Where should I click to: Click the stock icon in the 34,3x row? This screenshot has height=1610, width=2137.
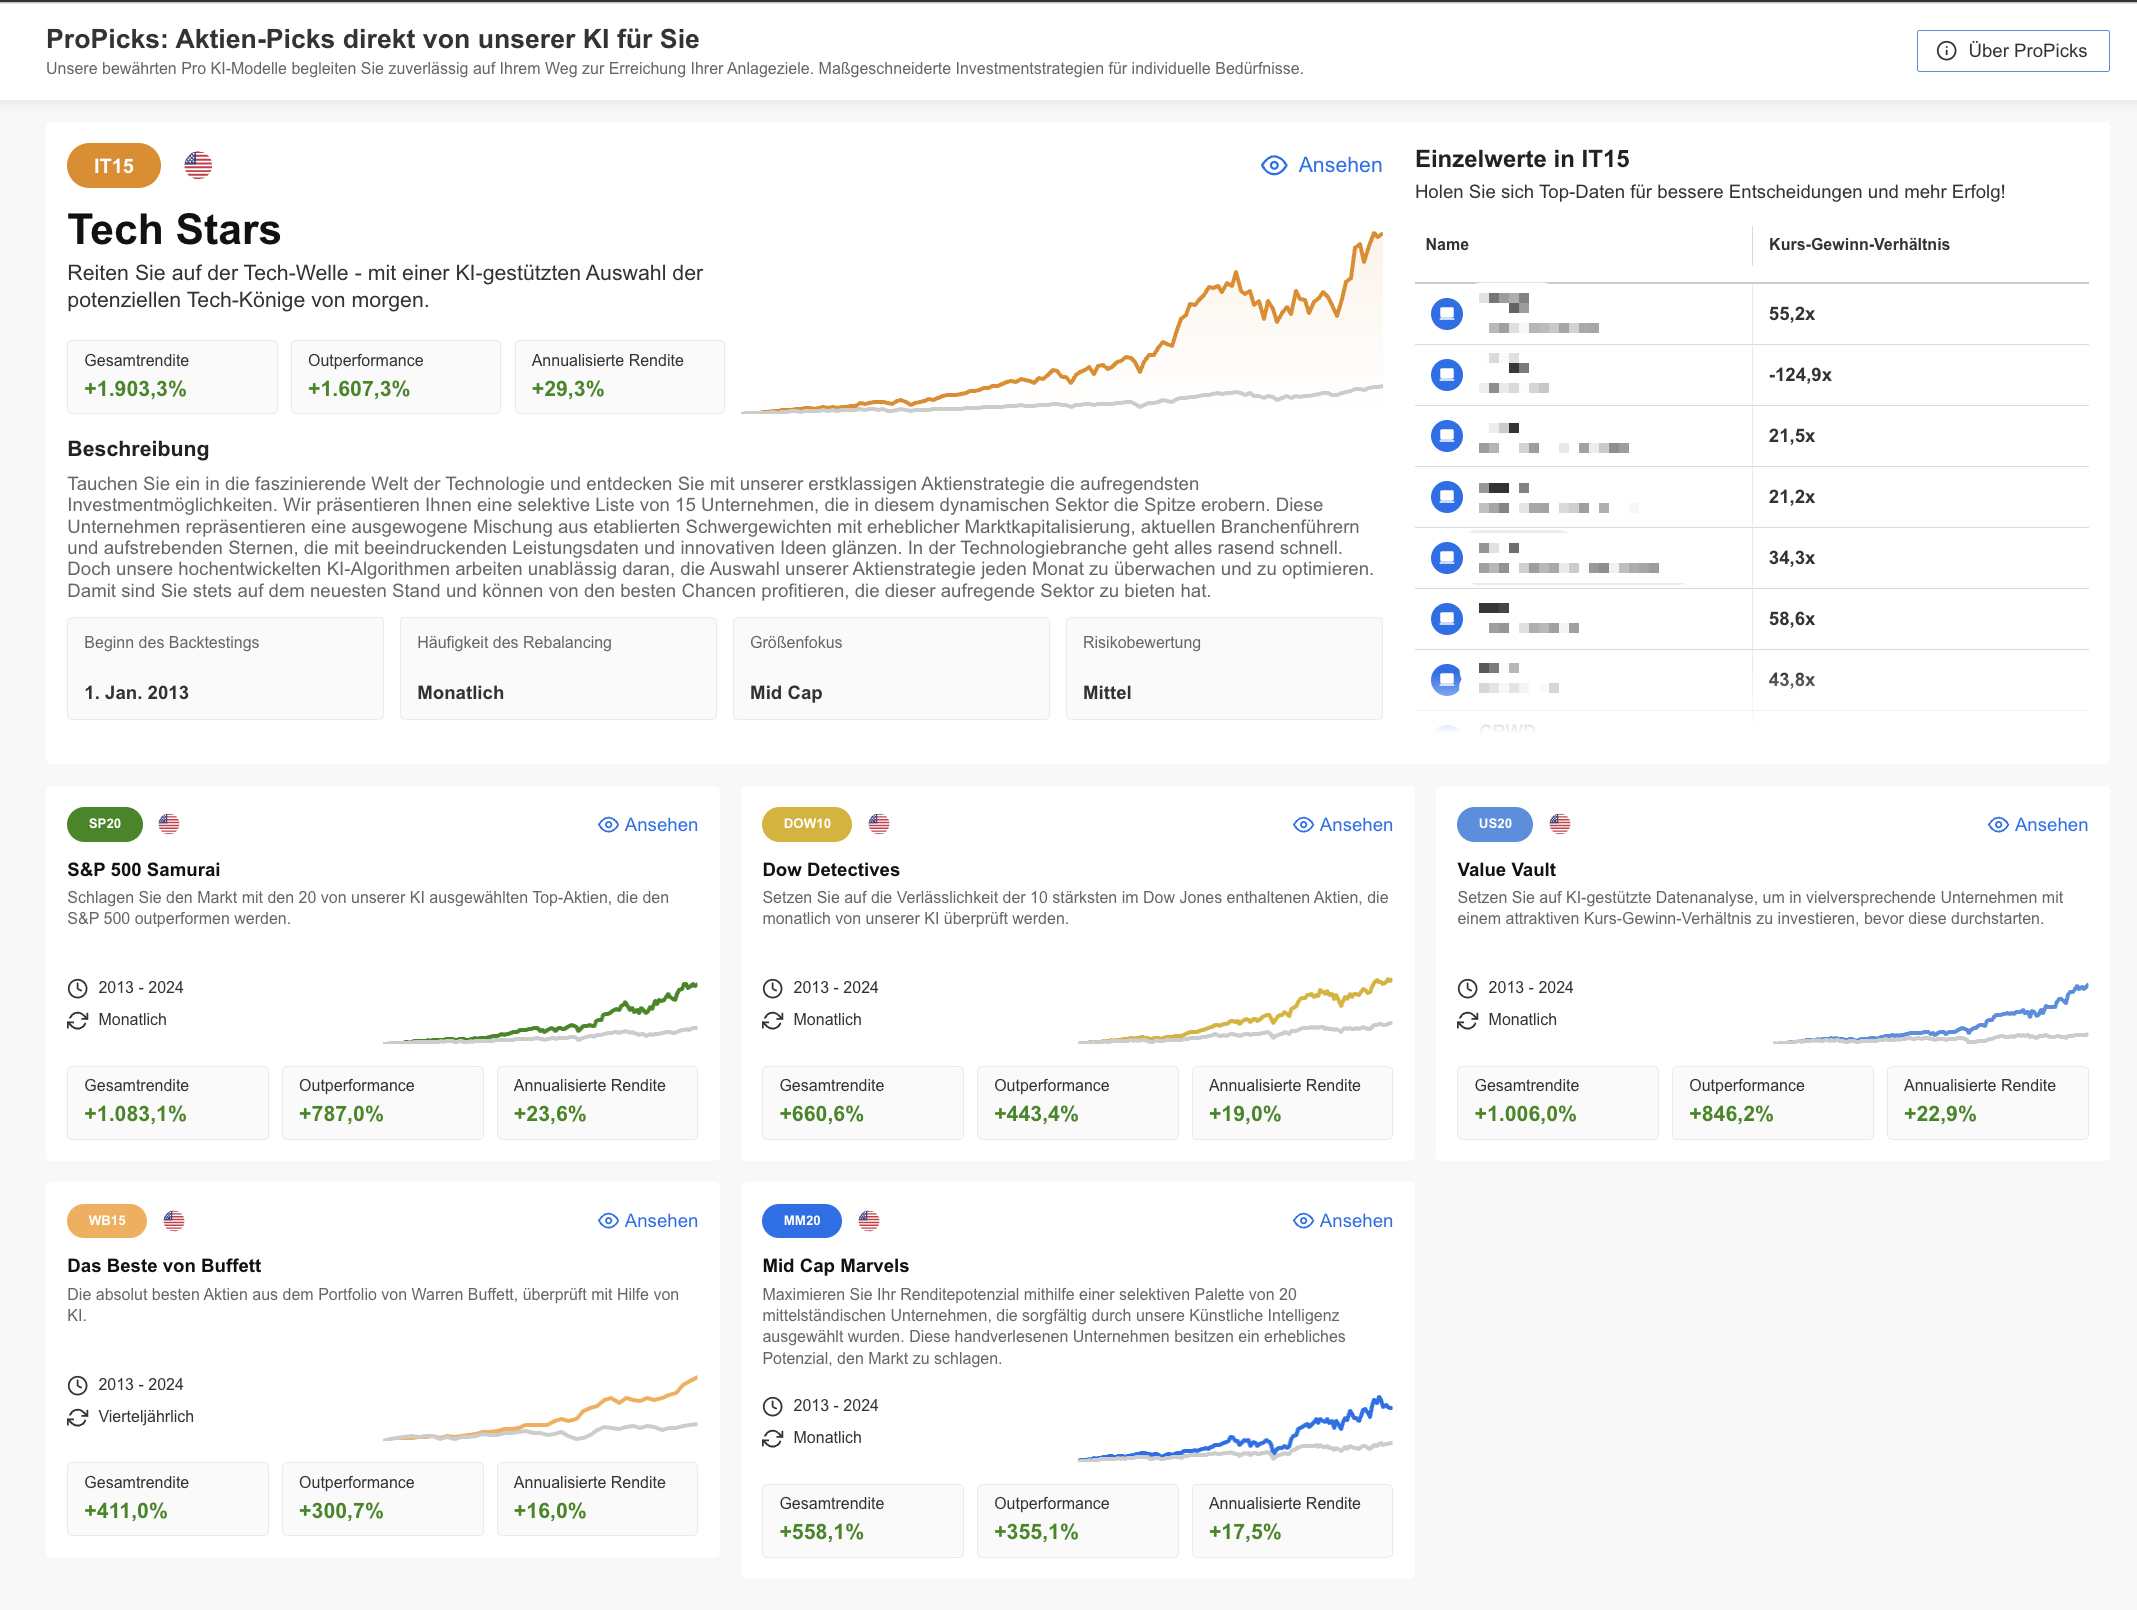click(x=1447, y=558)
